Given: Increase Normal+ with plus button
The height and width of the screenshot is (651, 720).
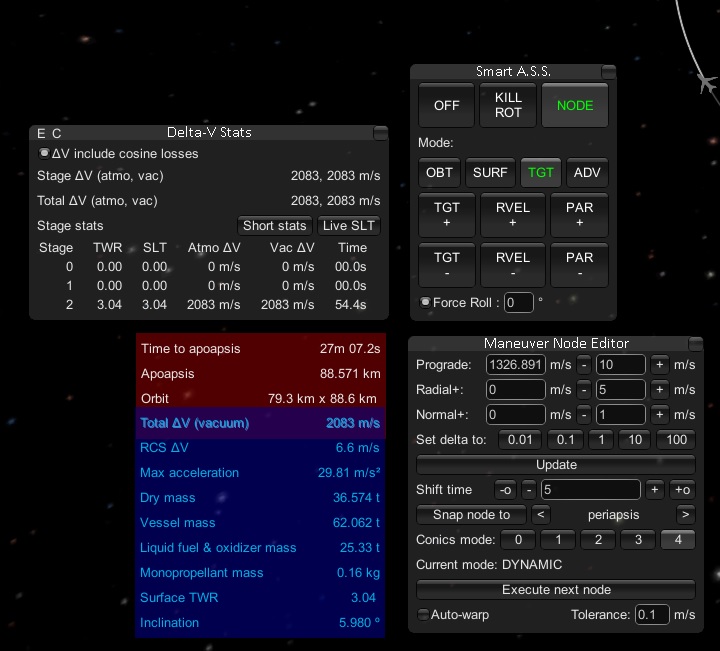Looking at the screenshot, I should pos(659,415).
